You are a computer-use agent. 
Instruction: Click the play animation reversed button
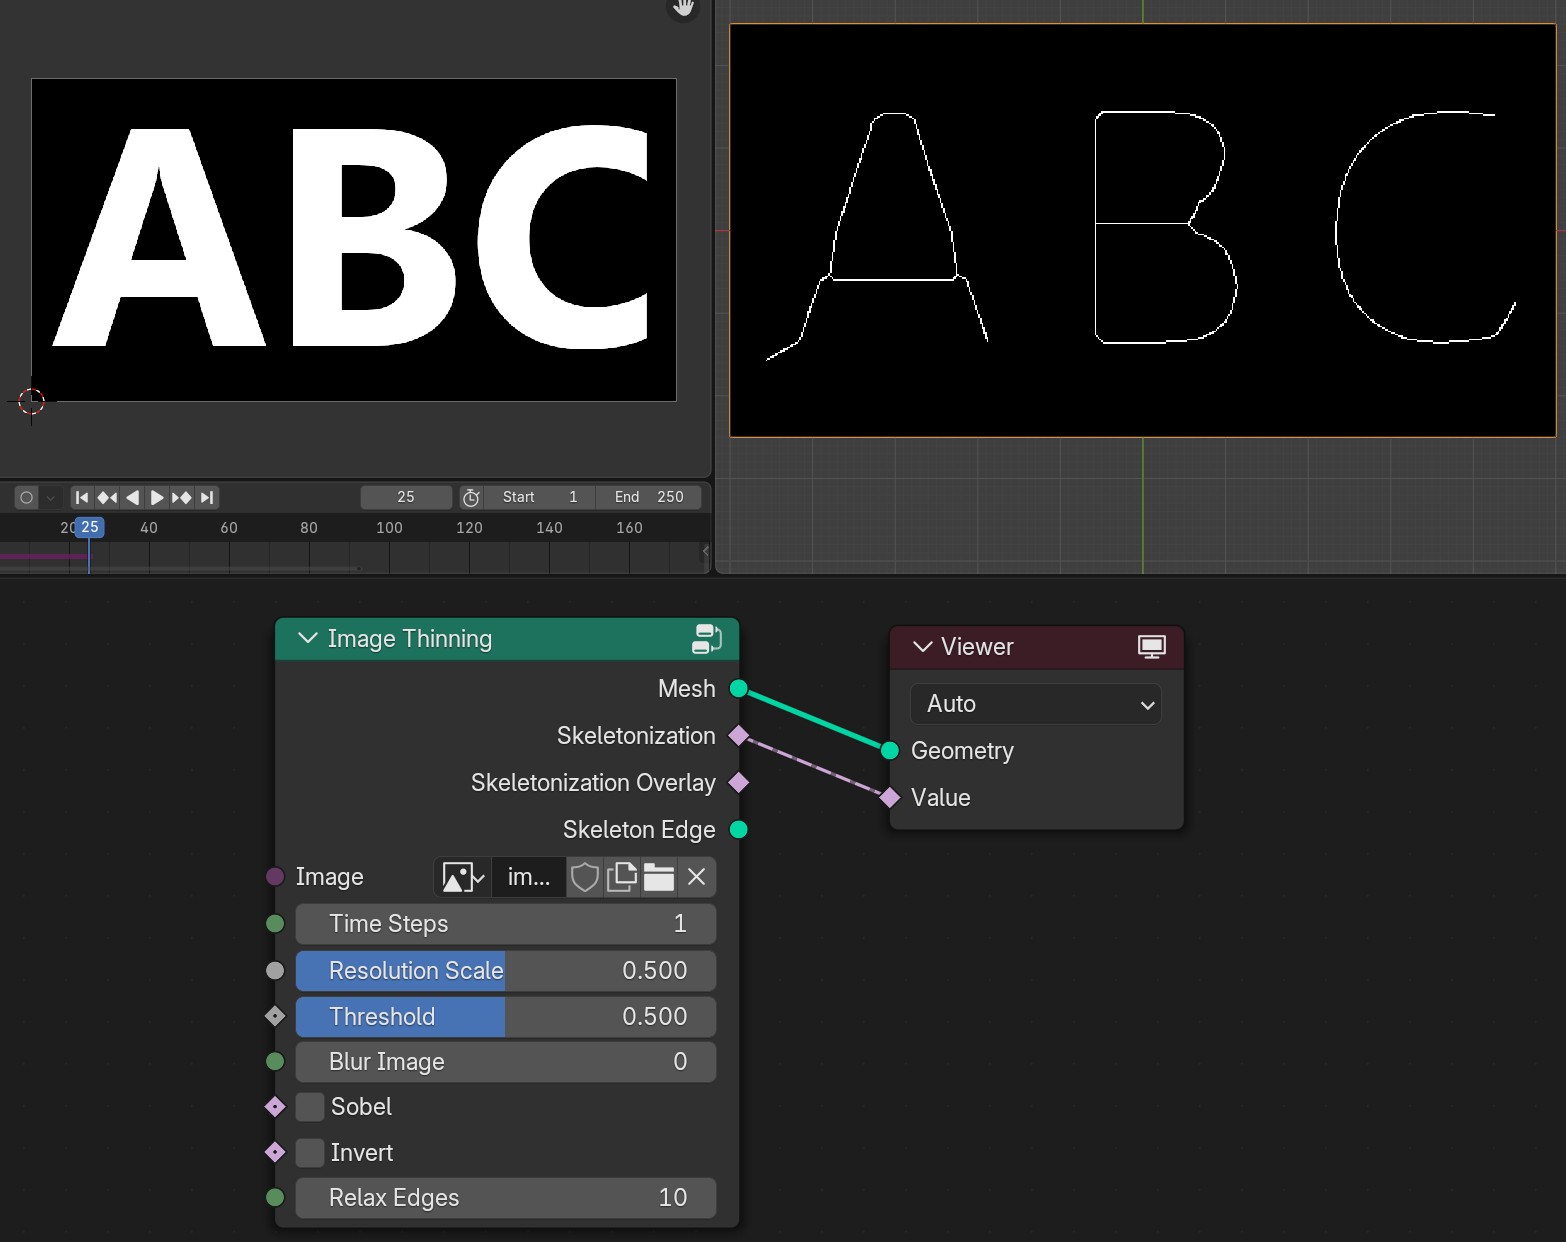[x=132, y=497]
